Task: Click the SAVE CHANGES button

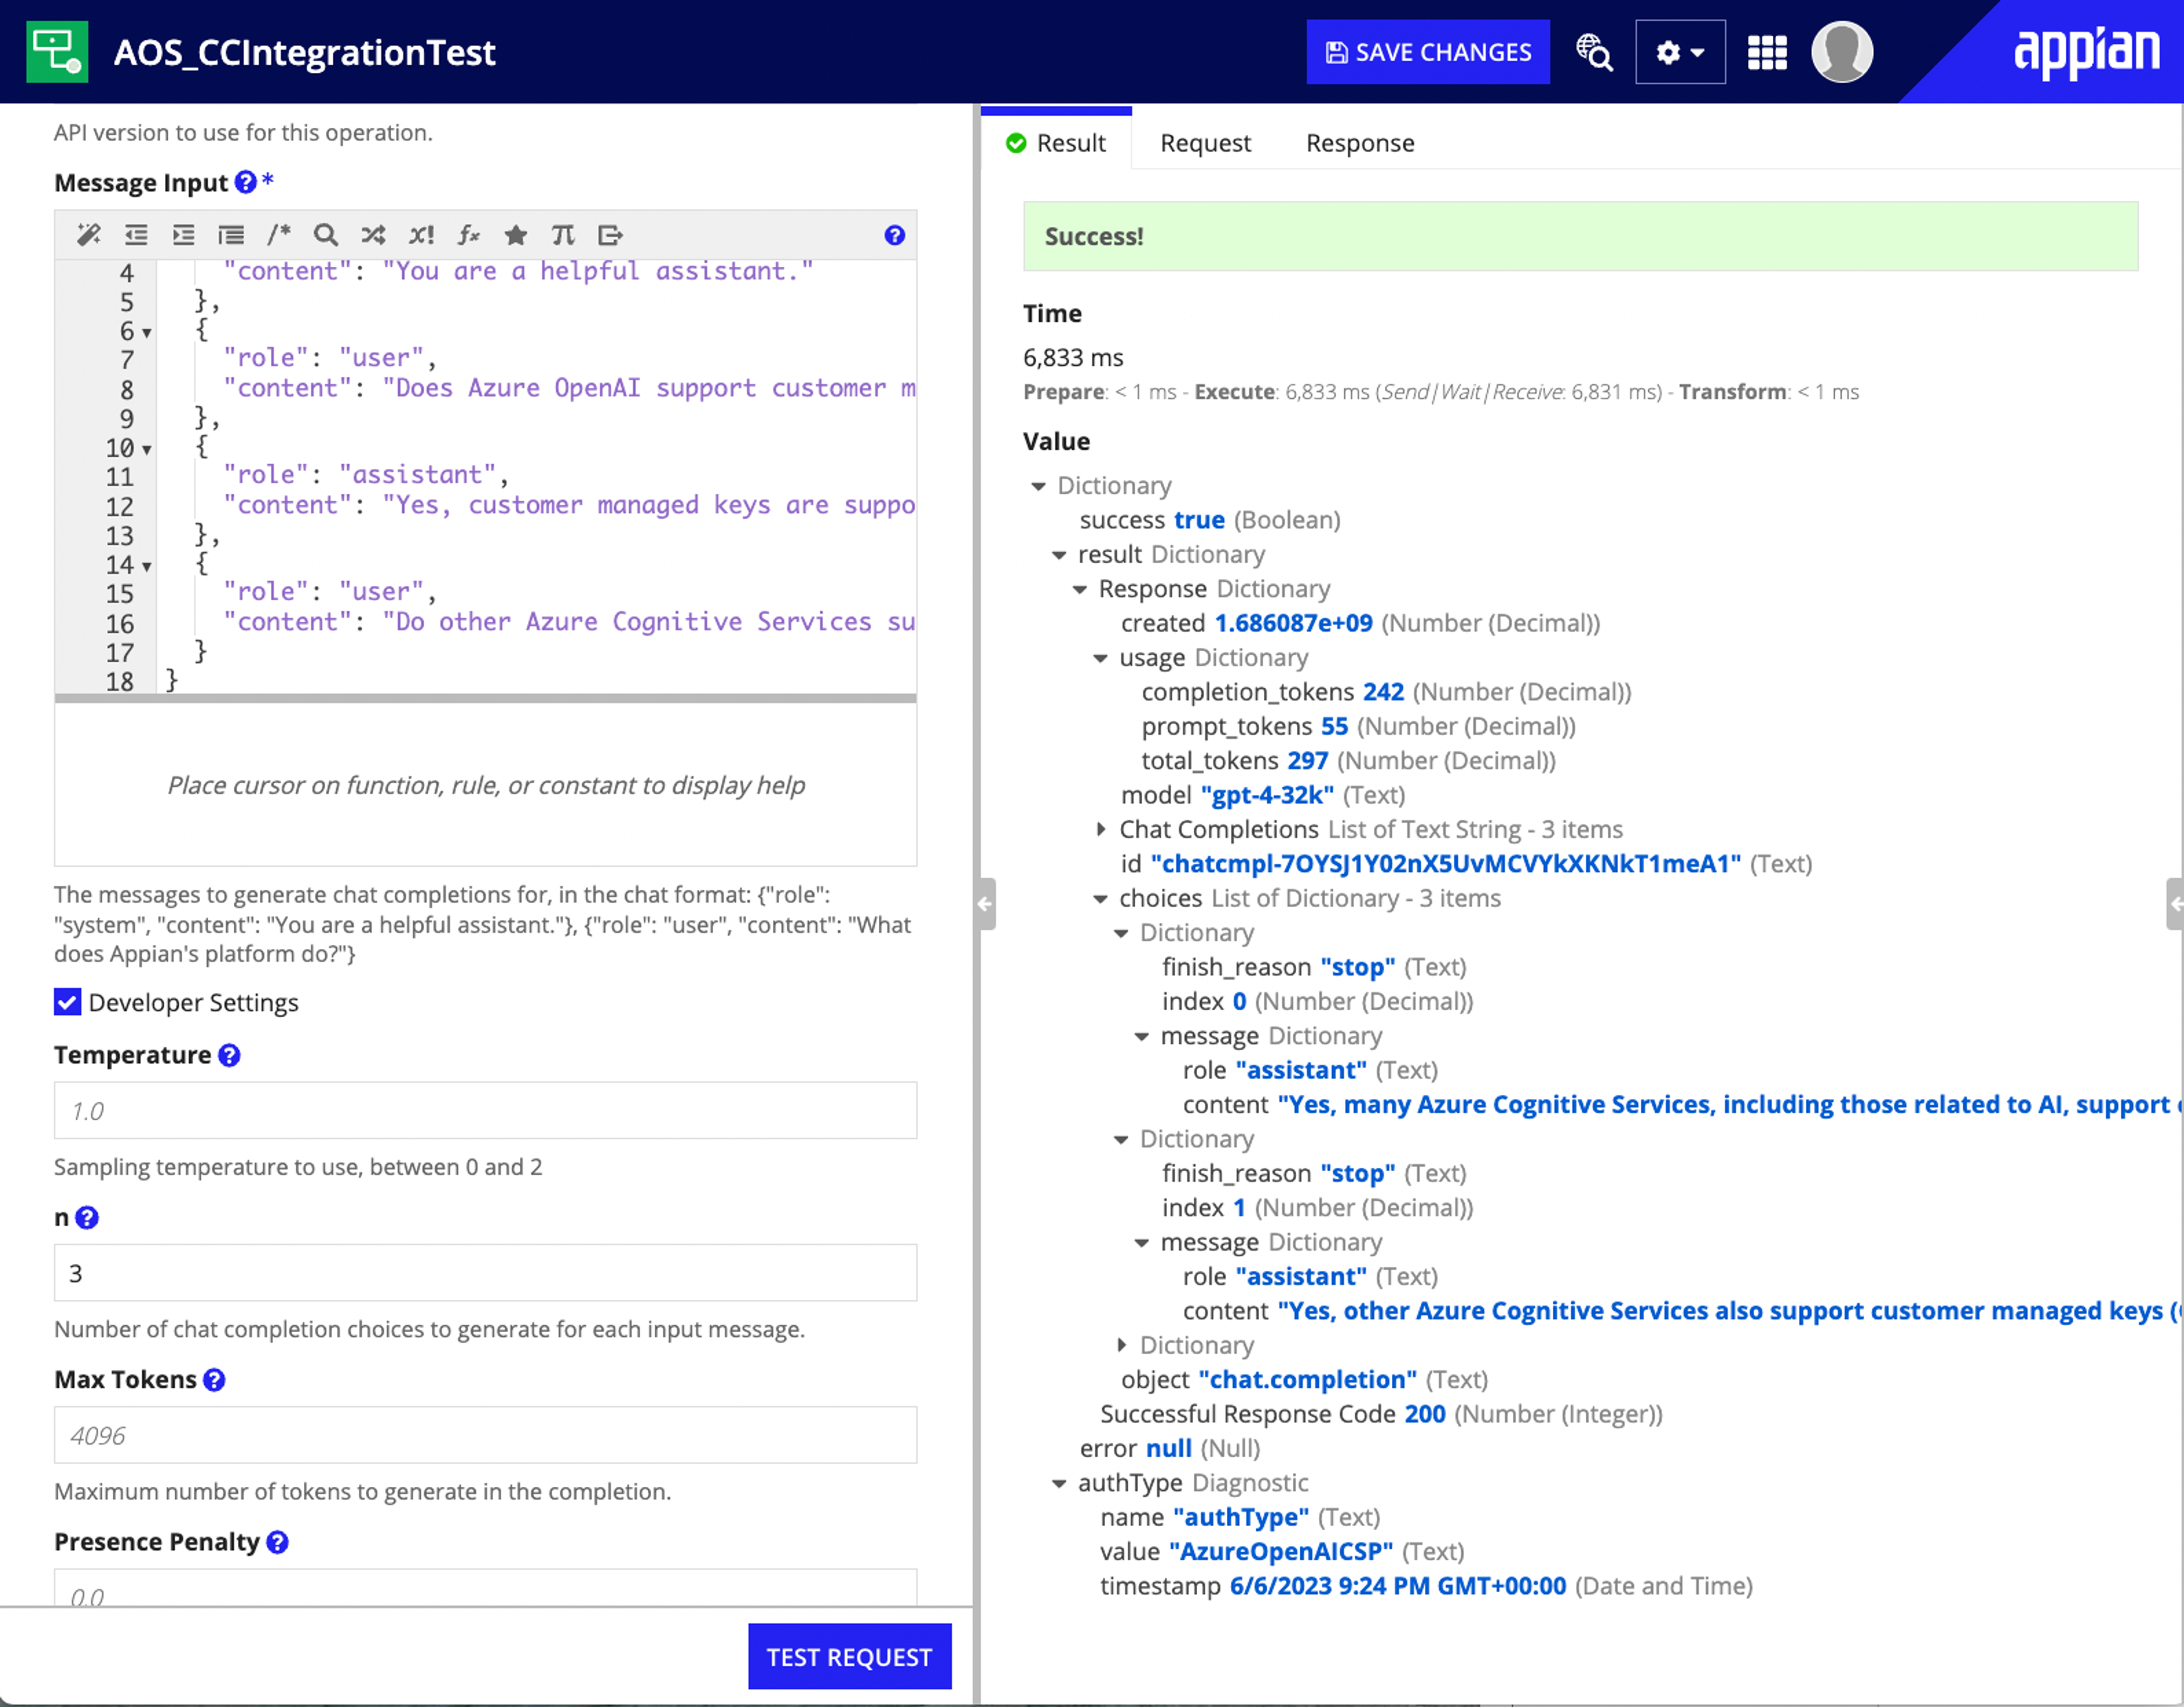Action: pyautogui.click(x=1428, y=52)
